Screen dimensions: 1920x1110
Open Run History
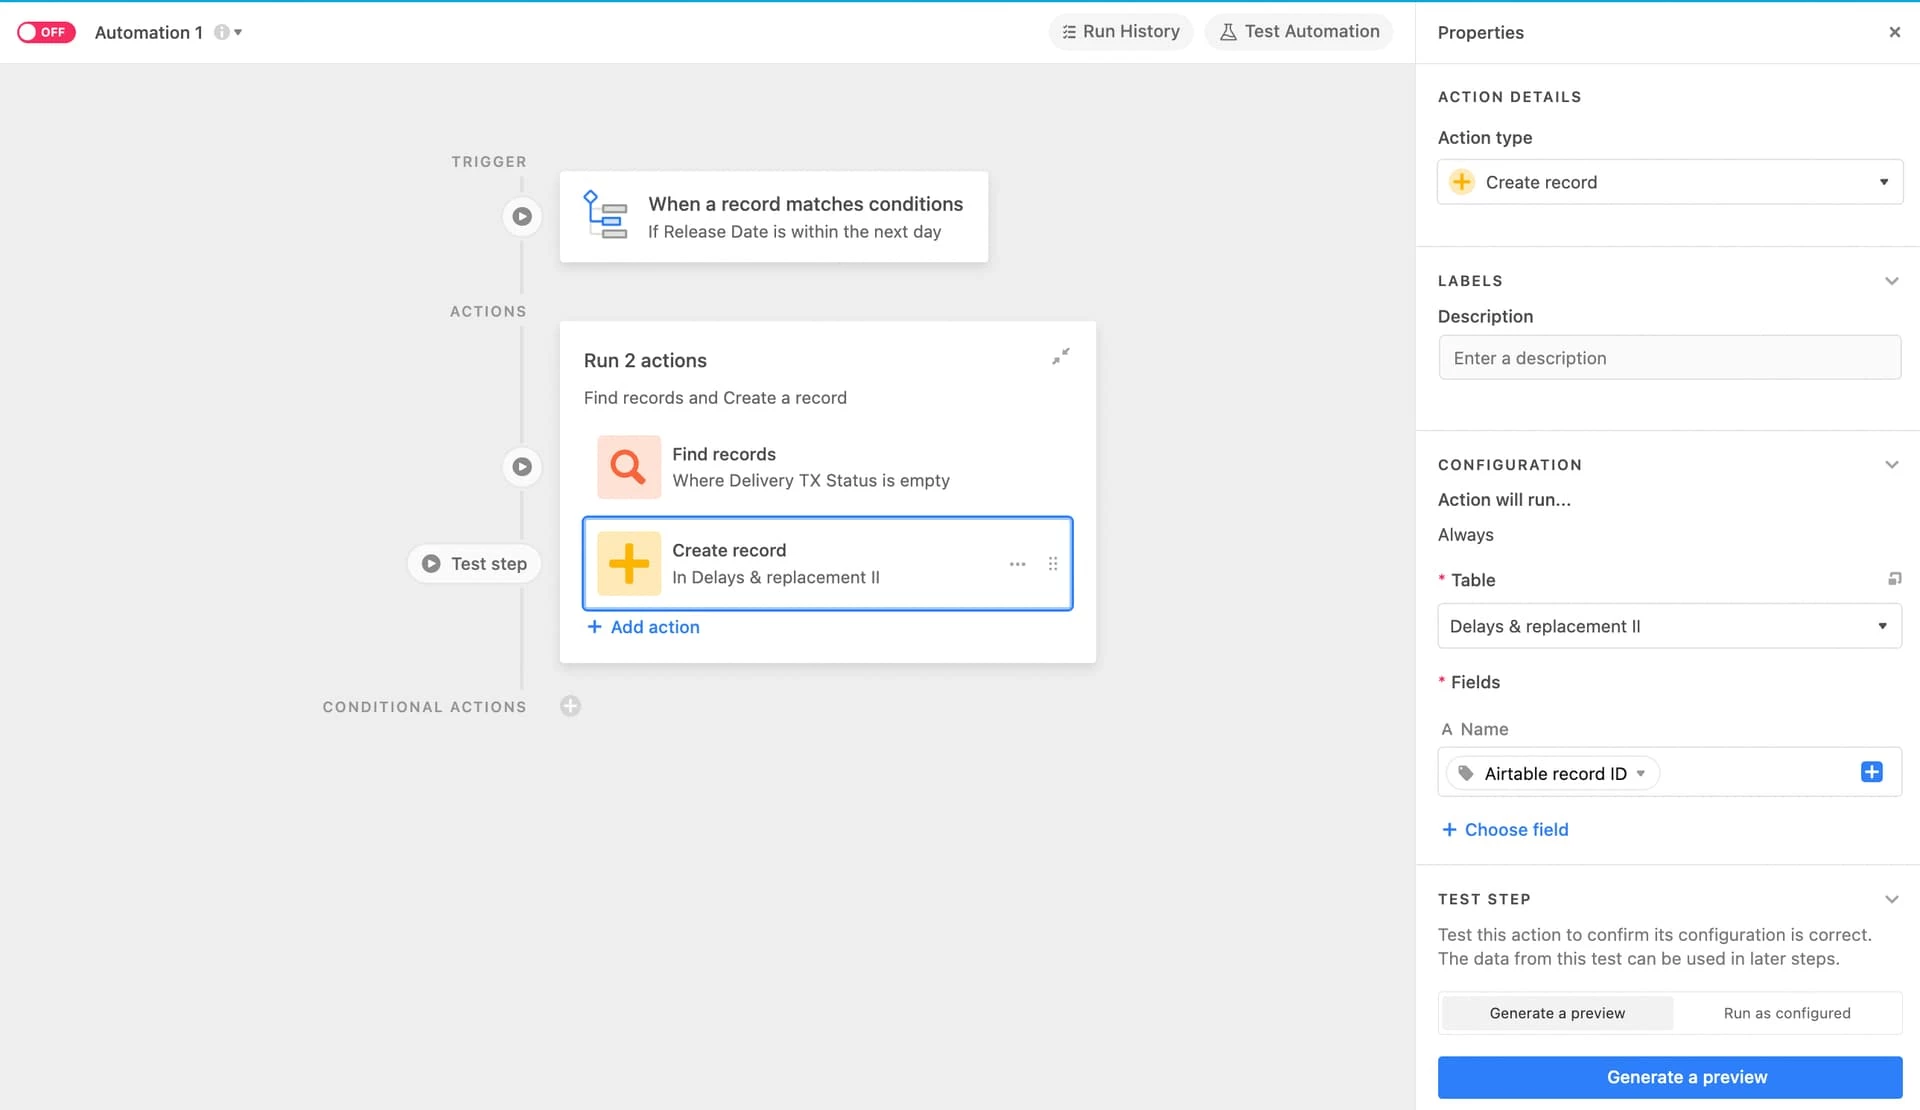pyautogui.click(x=1120, y=32)
